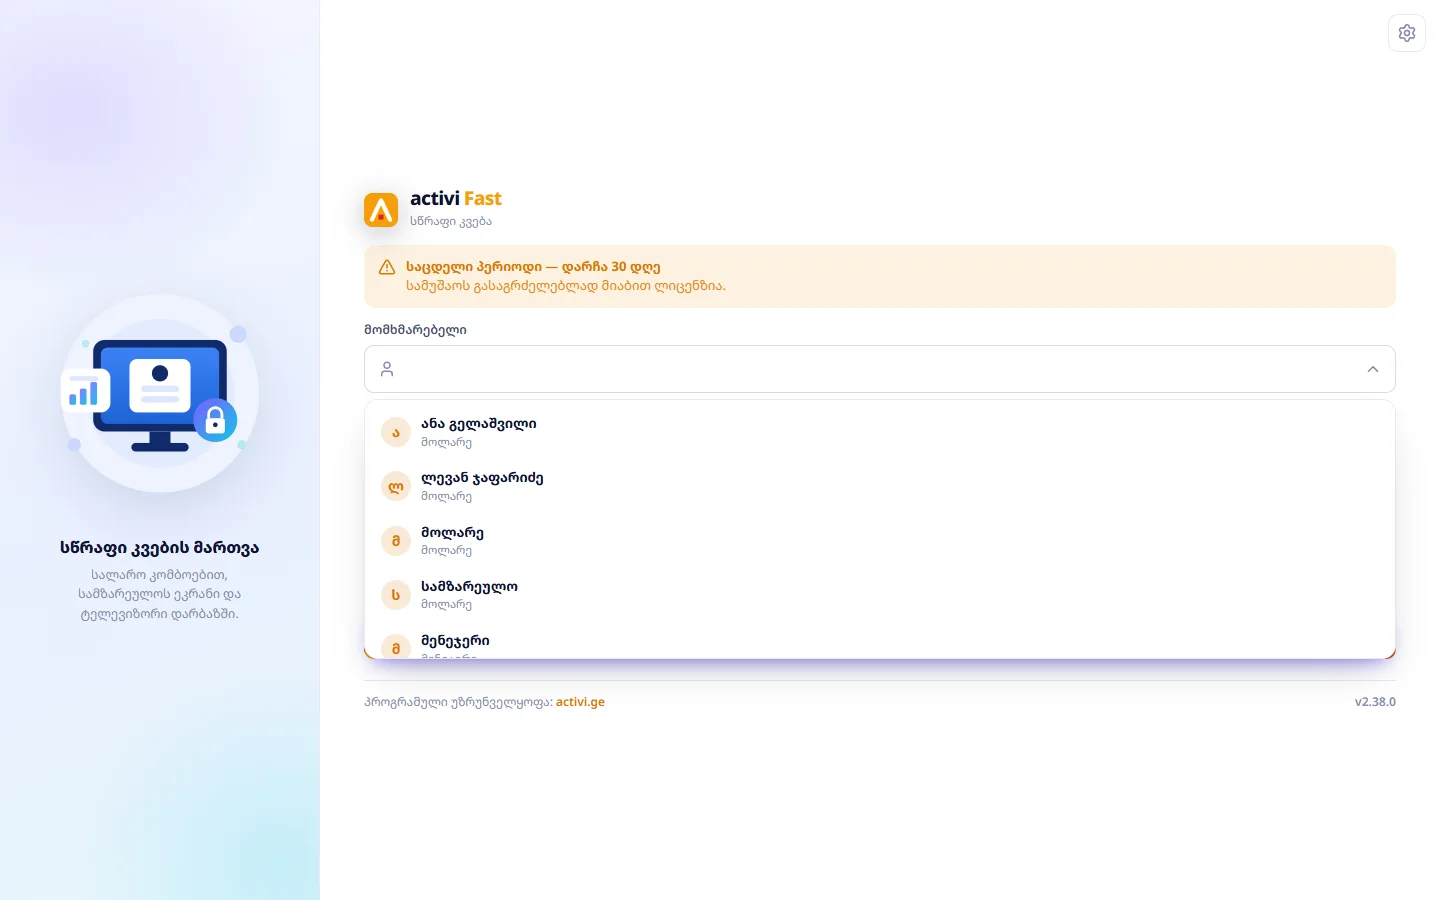Viewport: 1440px width, 900px height.
Task: Select user ანა გელაშვილი from the list
Action: pos(880,432)
